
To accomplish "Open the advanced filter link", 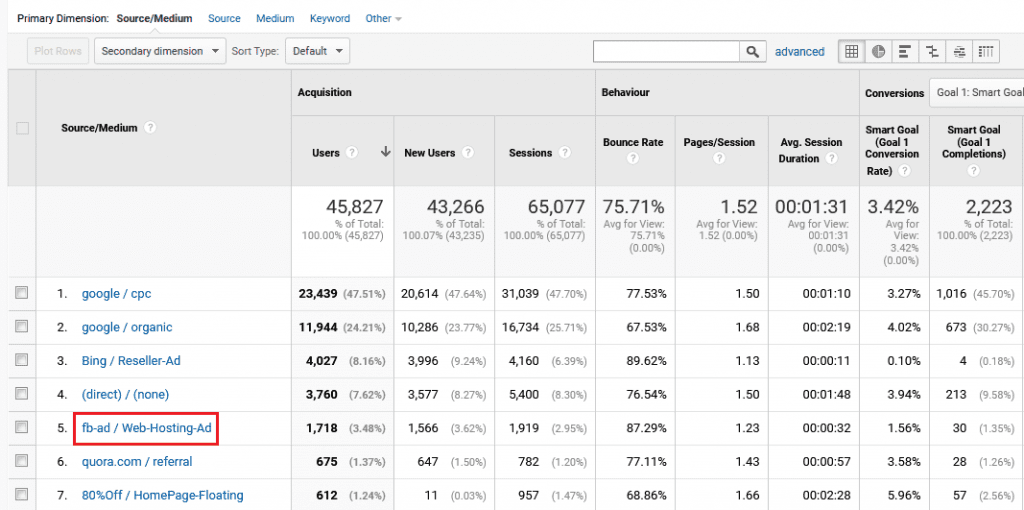I will click(799, 52).
